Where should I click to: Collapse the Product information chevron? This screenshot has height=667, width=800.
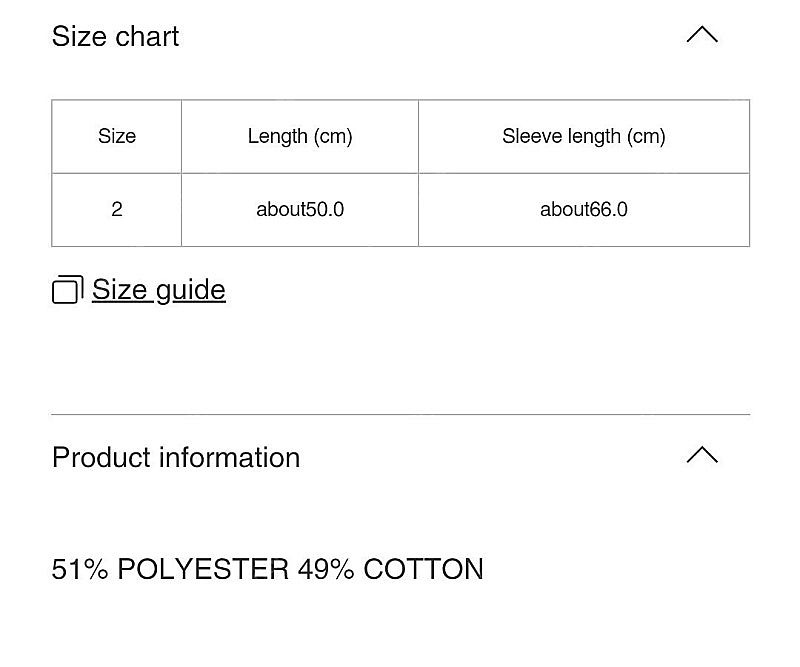point(702,455)
